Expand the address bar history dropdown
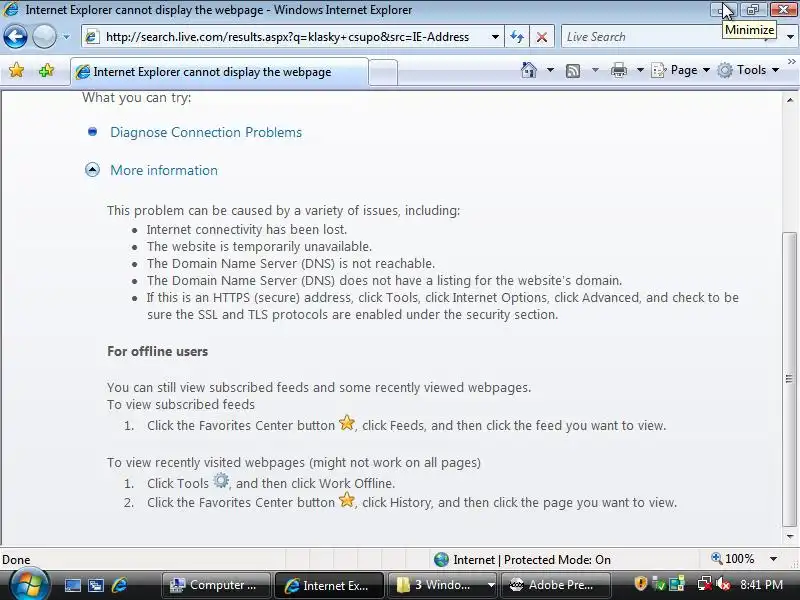This screenshot has height=600, width=800. point(495,37)
